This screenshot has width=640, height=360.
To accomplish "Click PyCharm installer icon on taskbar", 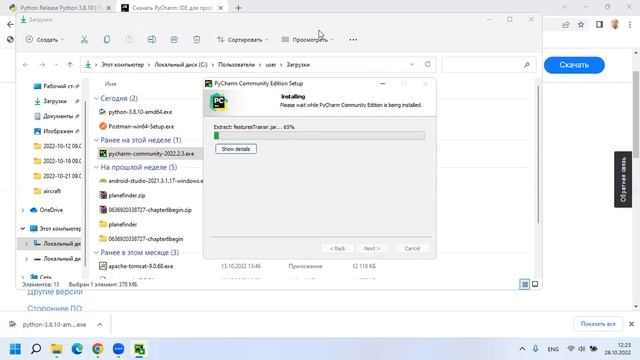I will [139, 349].
